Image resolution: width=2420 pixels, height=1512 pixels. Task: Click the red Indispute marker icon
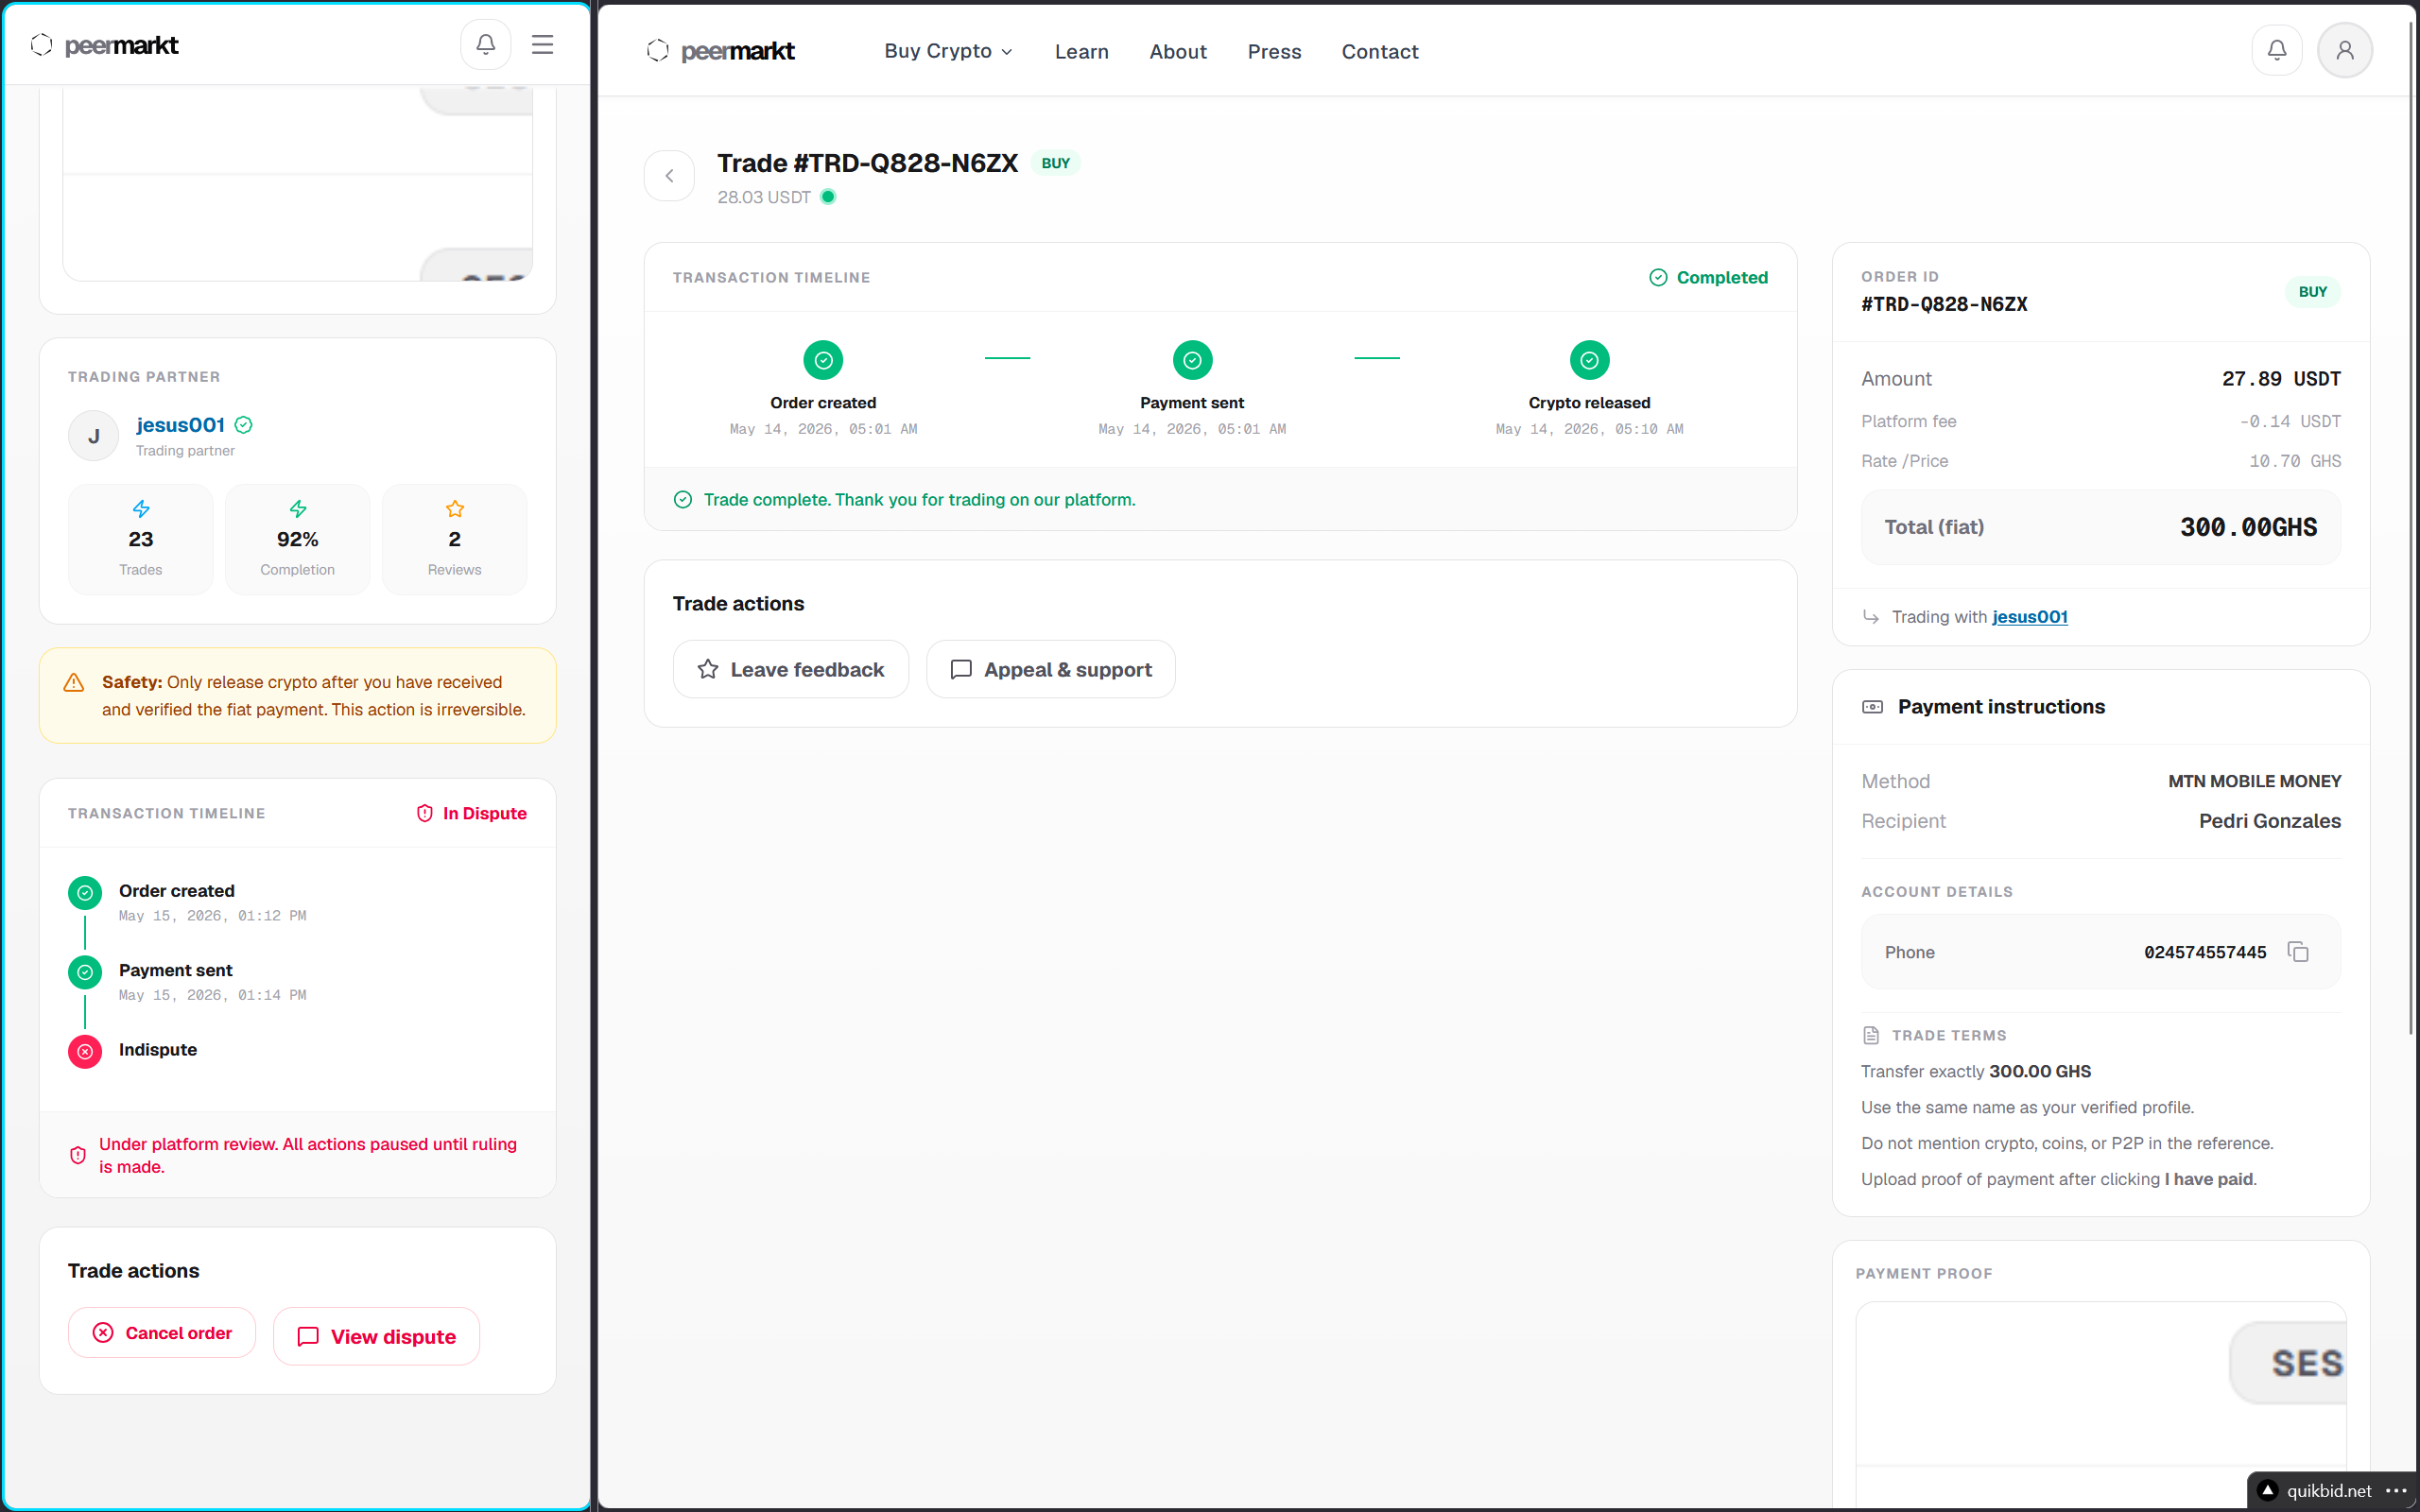point(85,1052)
